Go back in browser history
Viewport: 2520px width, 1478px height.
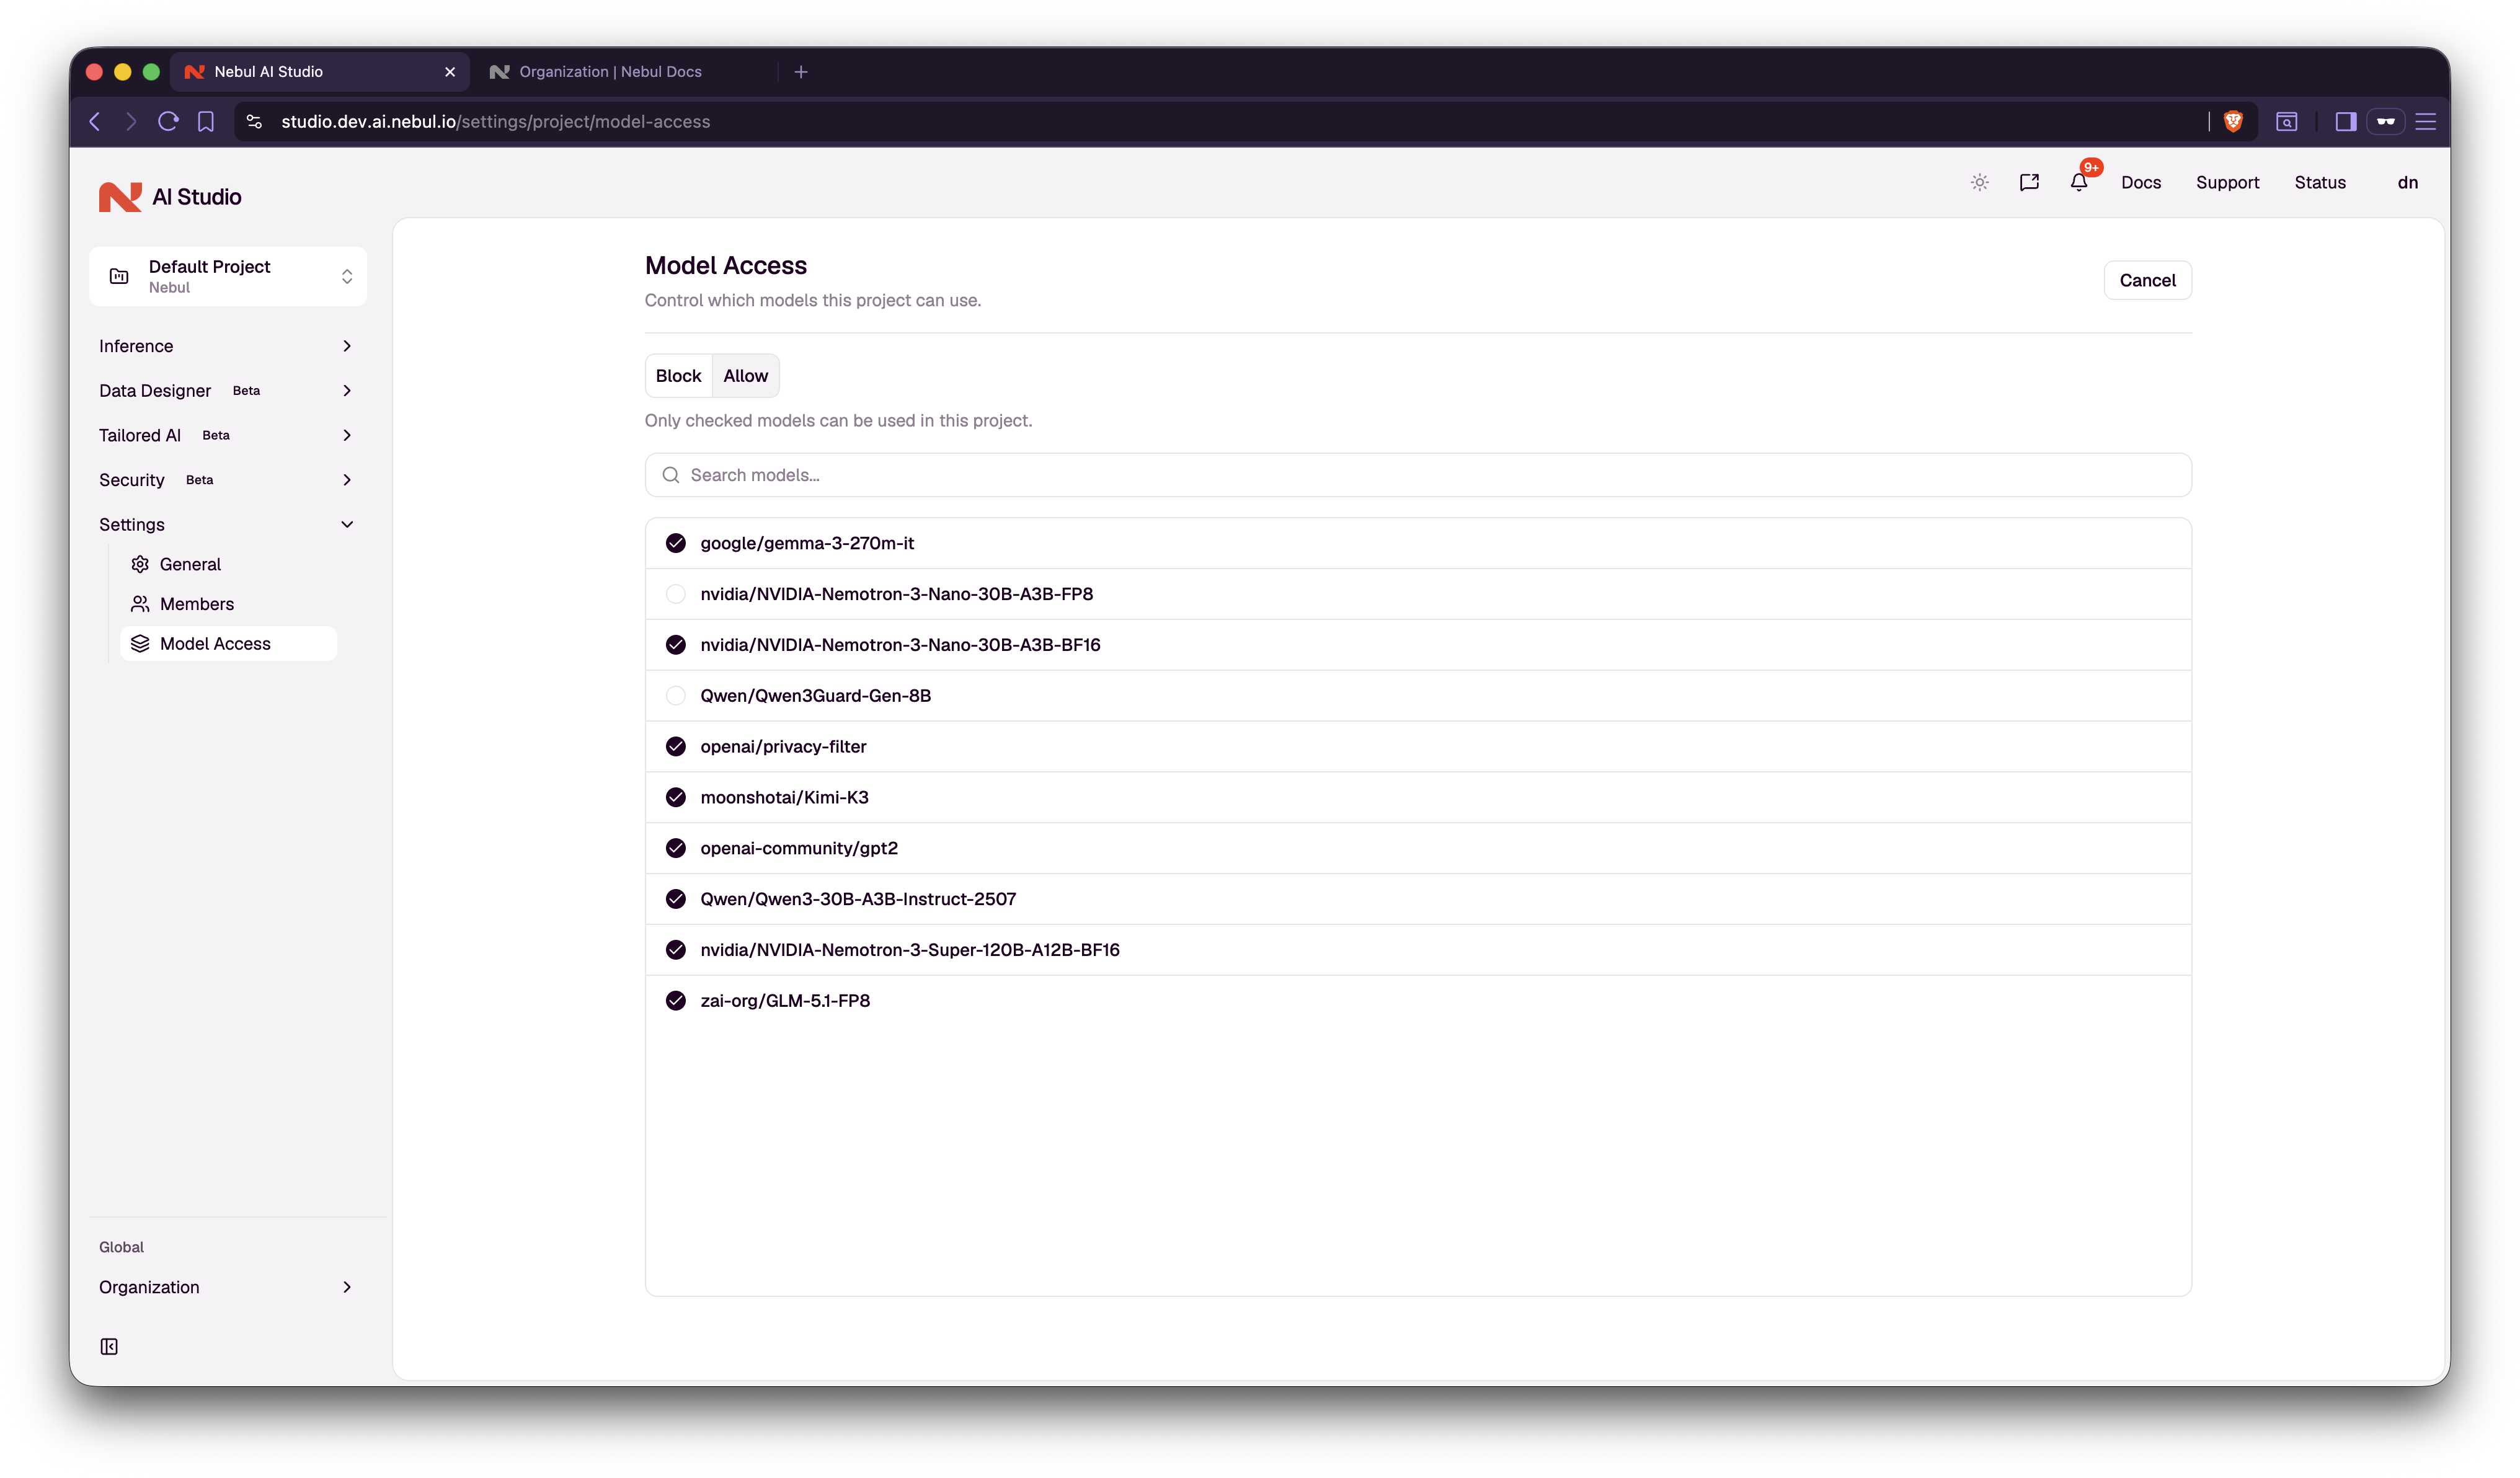[95, 121]
